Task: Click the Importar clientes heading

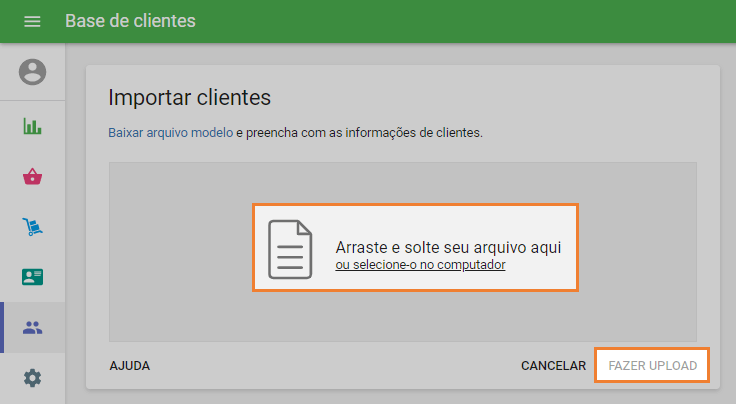Action: (x=190, y=98)
